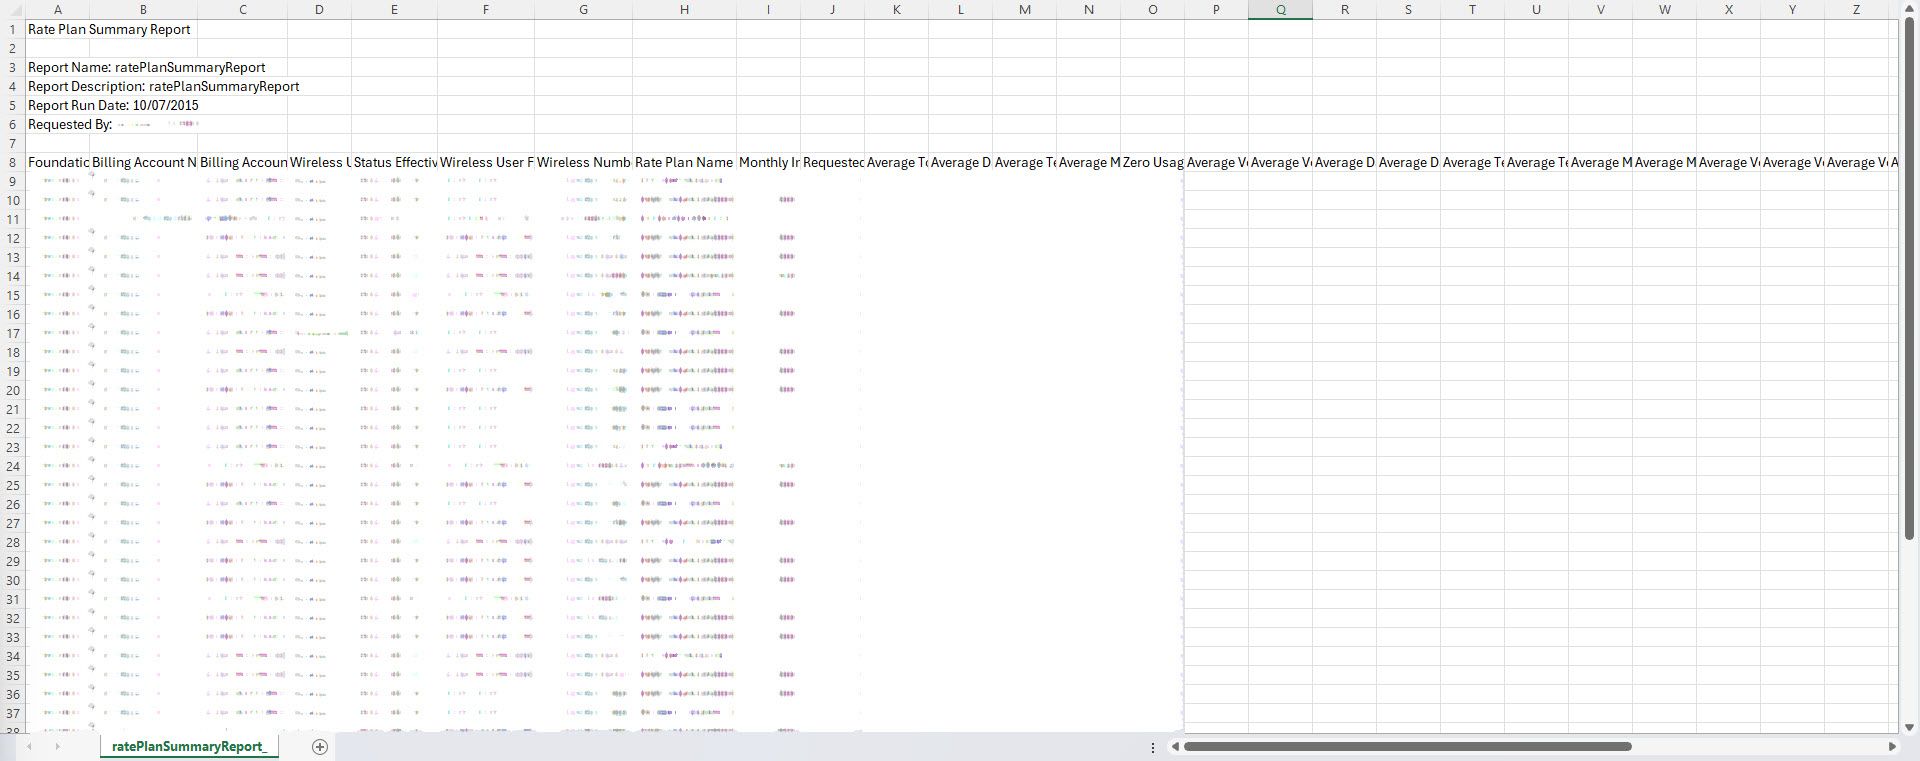Click the vertical scrollbar up arrow
Image resolution: width=1920 pixels, height=761 pixels.
coord(1909,9)
